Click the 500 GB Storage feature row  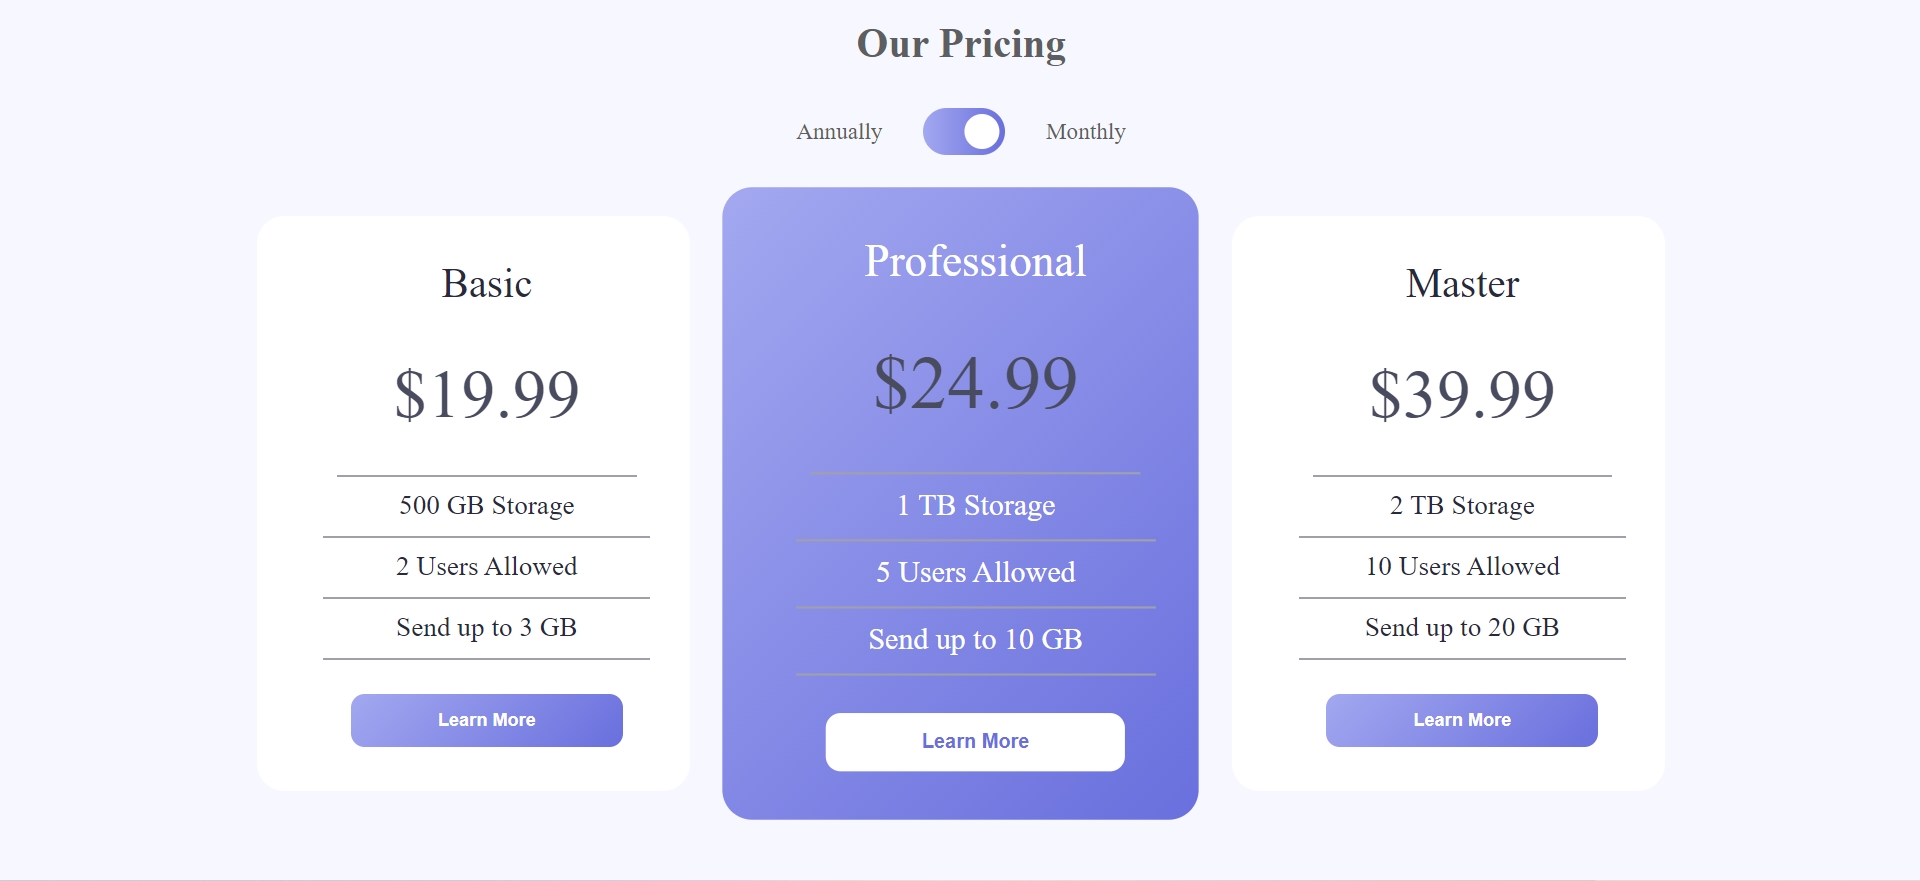[486, 505]
